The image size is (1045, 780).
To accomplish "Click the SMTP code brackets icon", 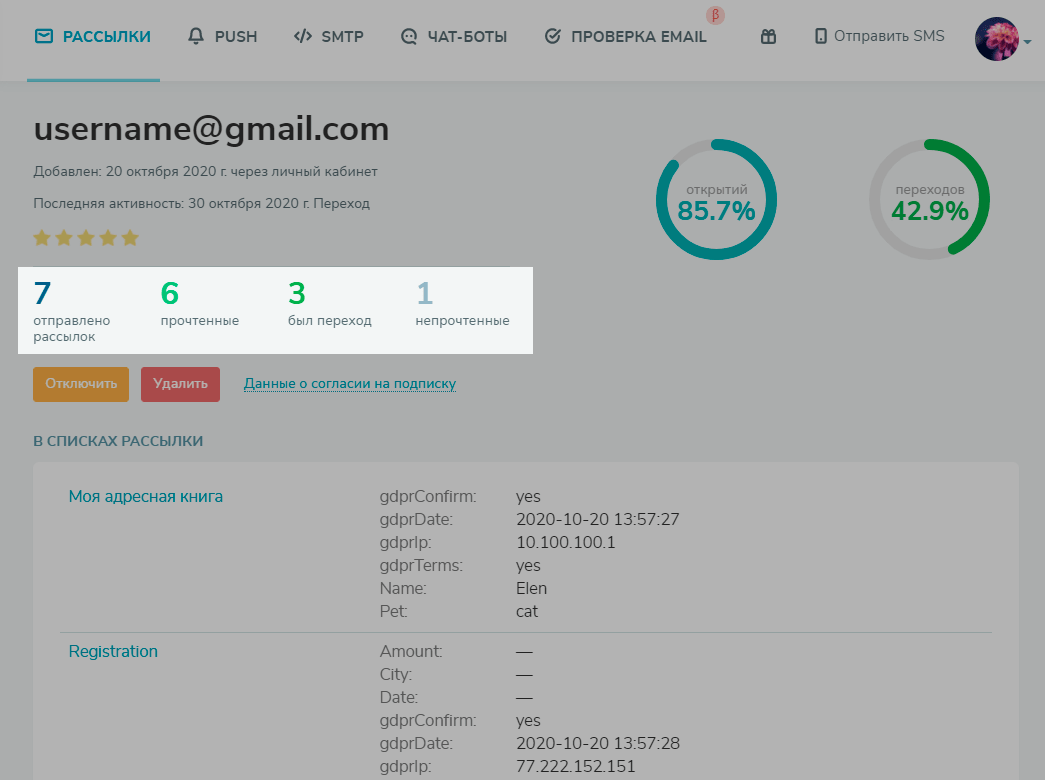I will tap(302, 37).
